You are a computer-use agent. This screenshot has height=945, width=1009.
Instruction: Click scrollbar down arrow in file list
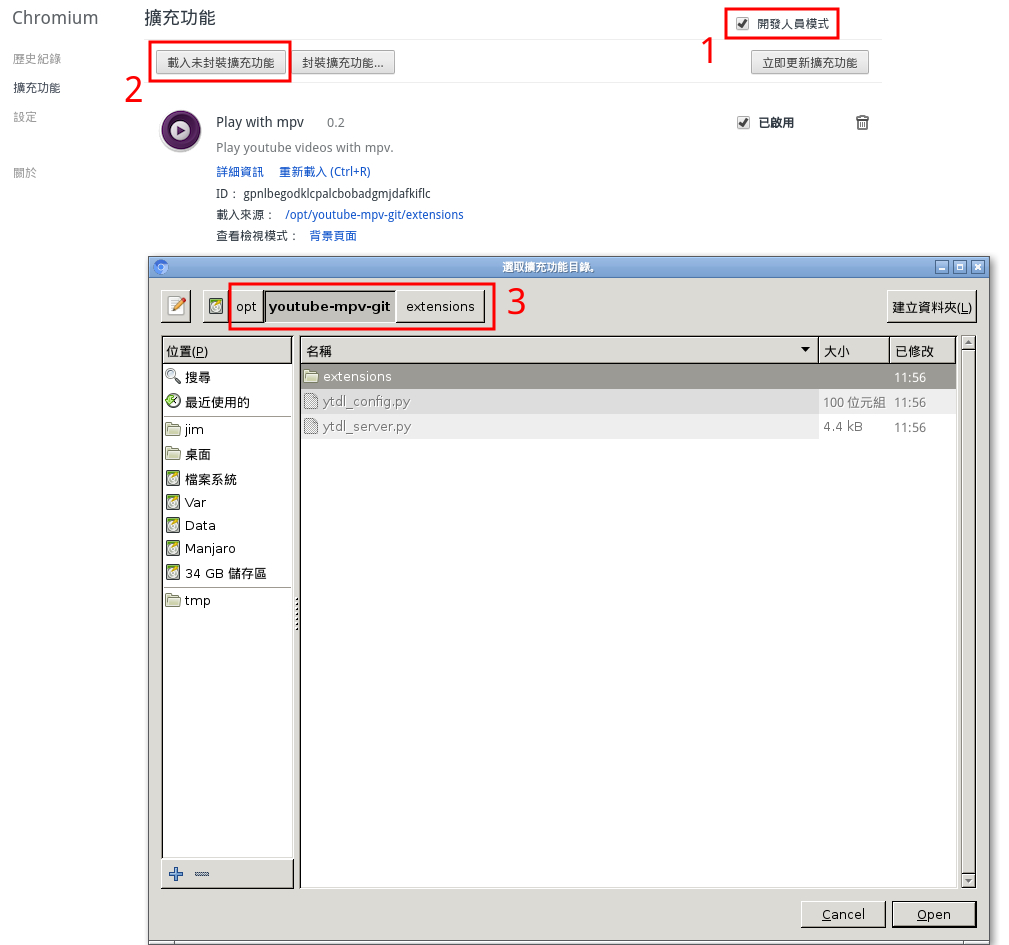[968, 880]
